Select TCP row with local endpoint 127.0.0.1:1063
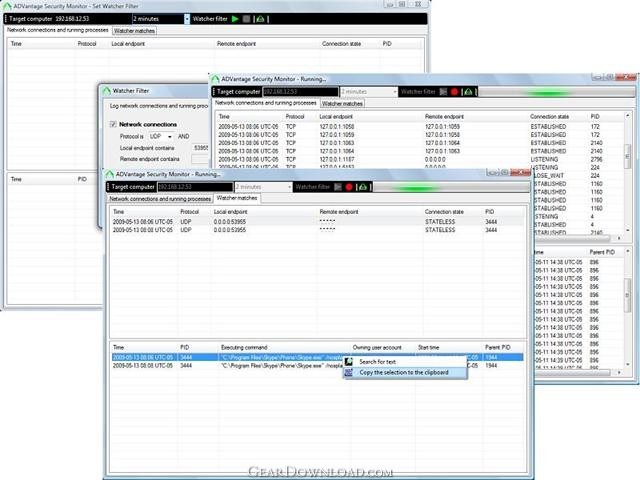Screen dimensions: 640x480 point(420,143)
